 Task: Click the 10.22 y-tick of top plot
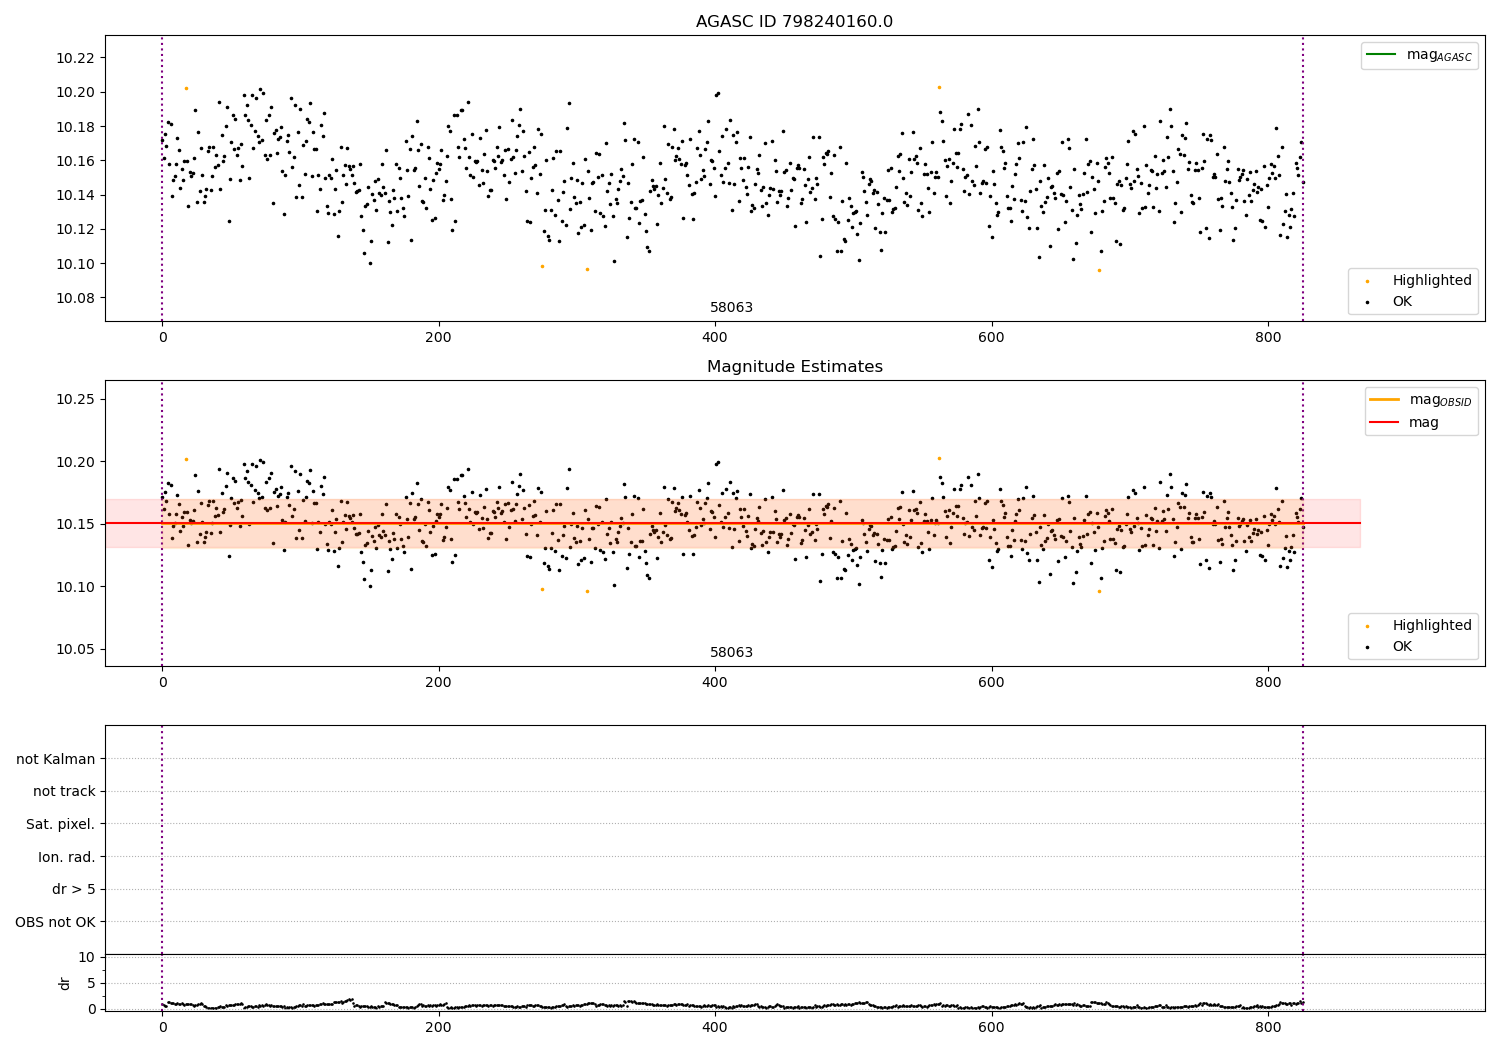75,58
